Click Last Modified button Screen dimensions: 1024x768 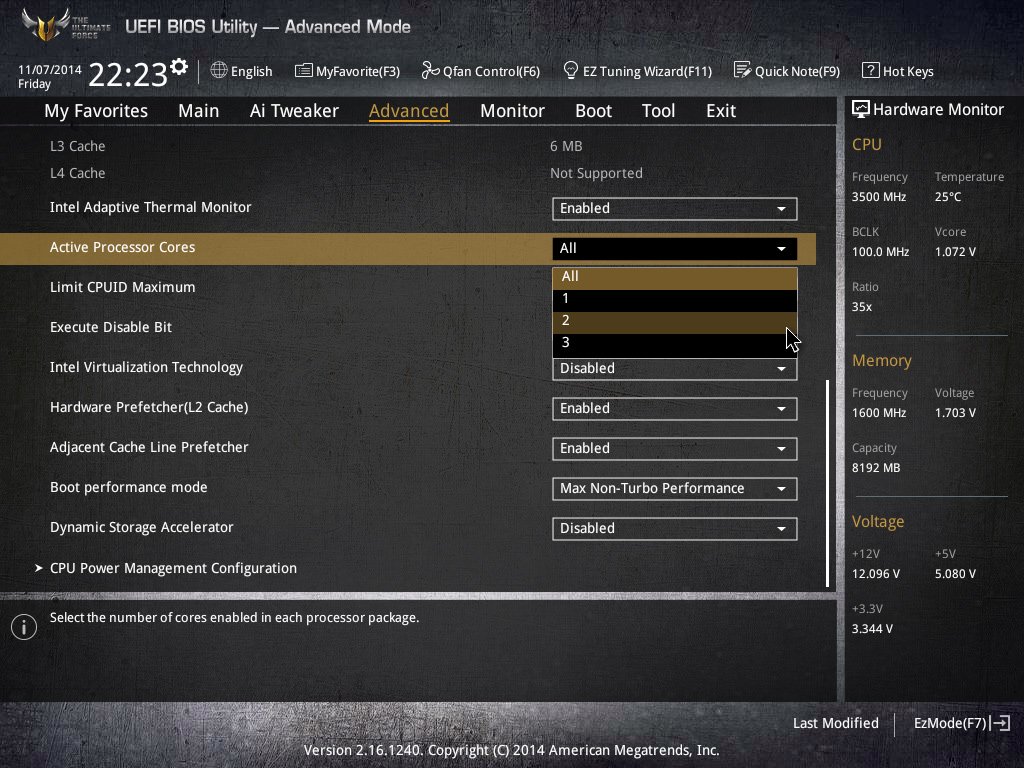tap(835, 723)
